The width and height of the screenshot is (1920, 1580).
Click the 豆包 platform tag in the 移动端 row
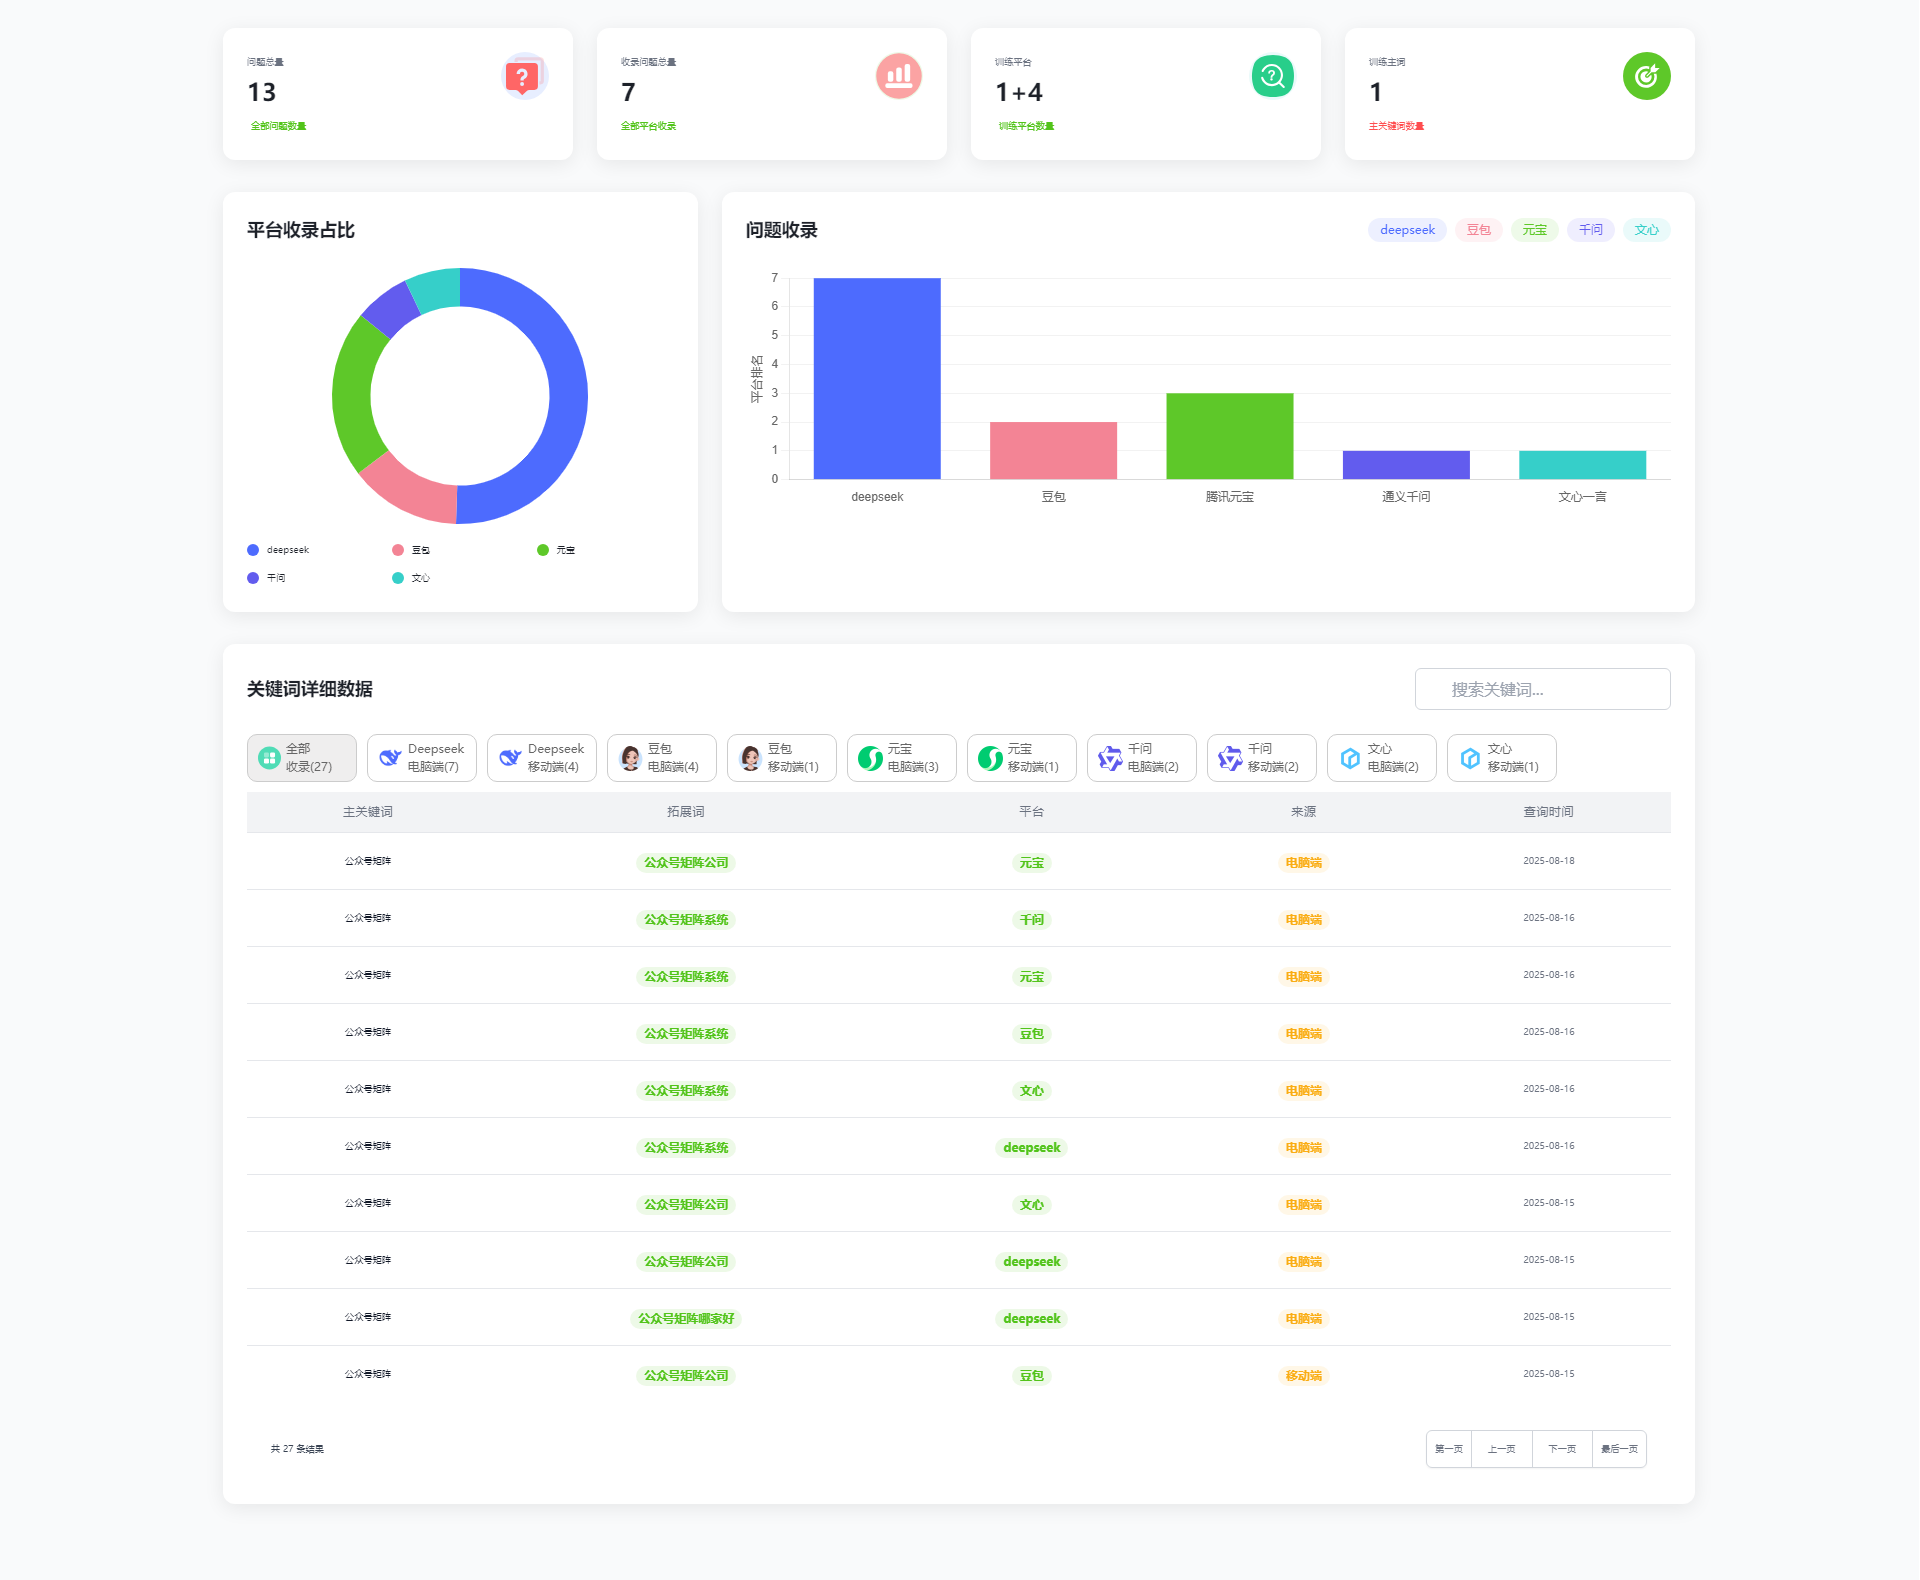[x=1032, y=1376]
